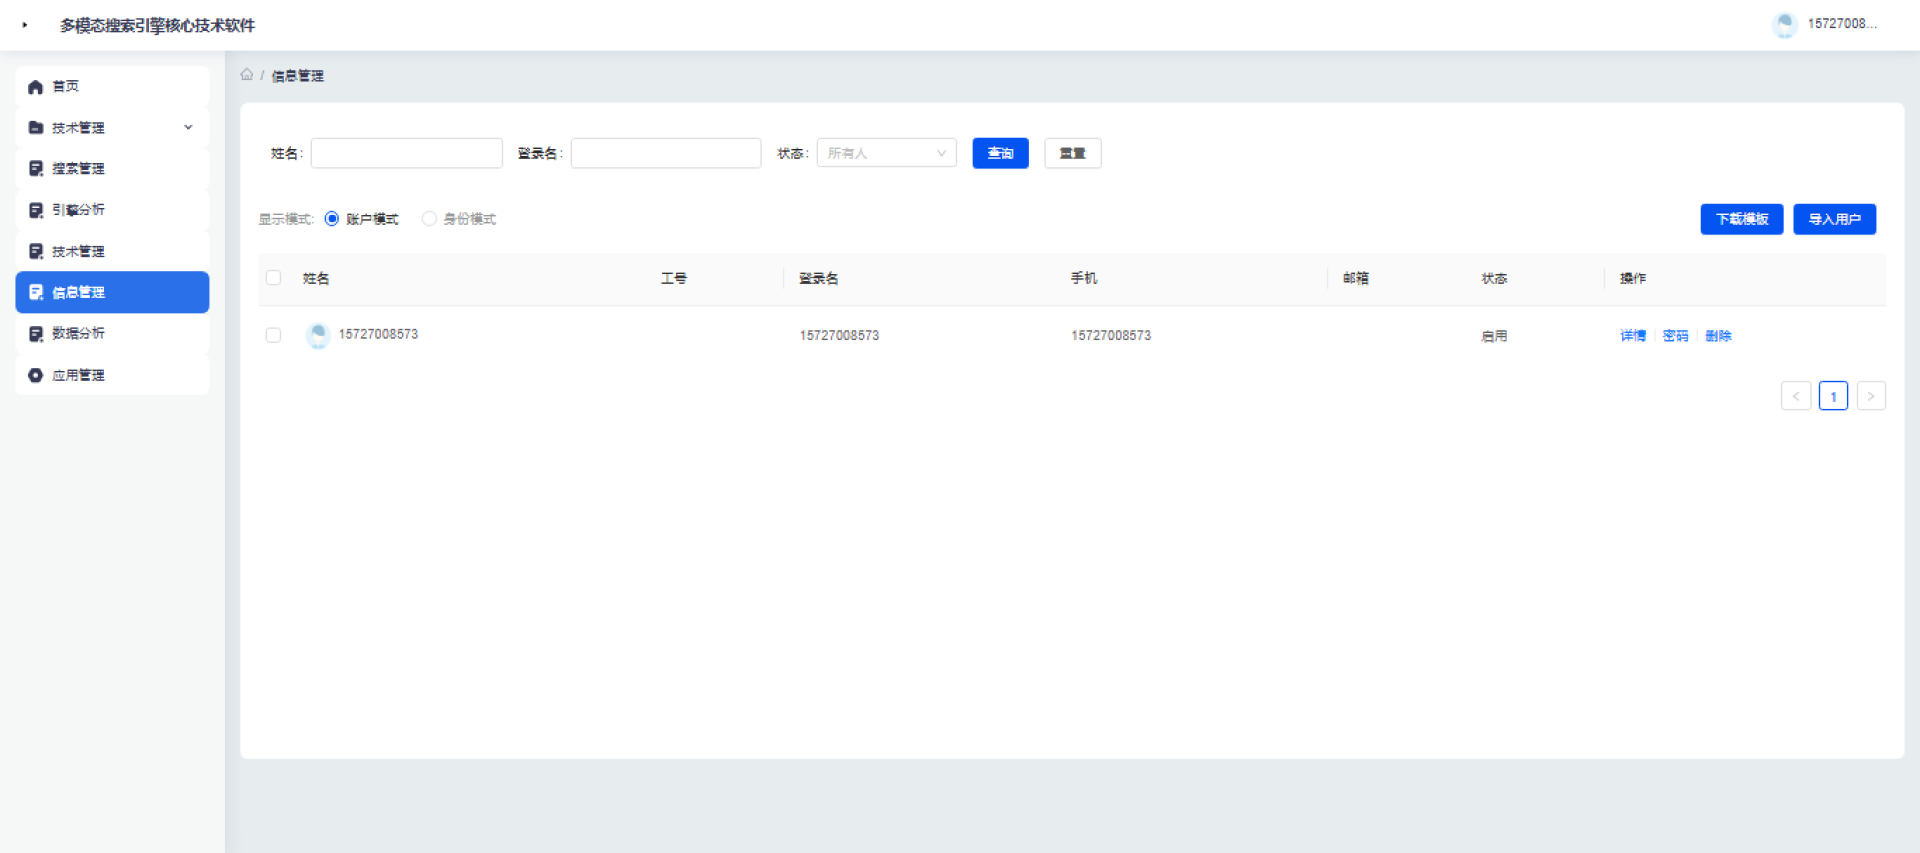The height and width of the screenshot is (853, 1920).
Task: Open 信息管理 in the sidebar menu
Action: (112, 292)
